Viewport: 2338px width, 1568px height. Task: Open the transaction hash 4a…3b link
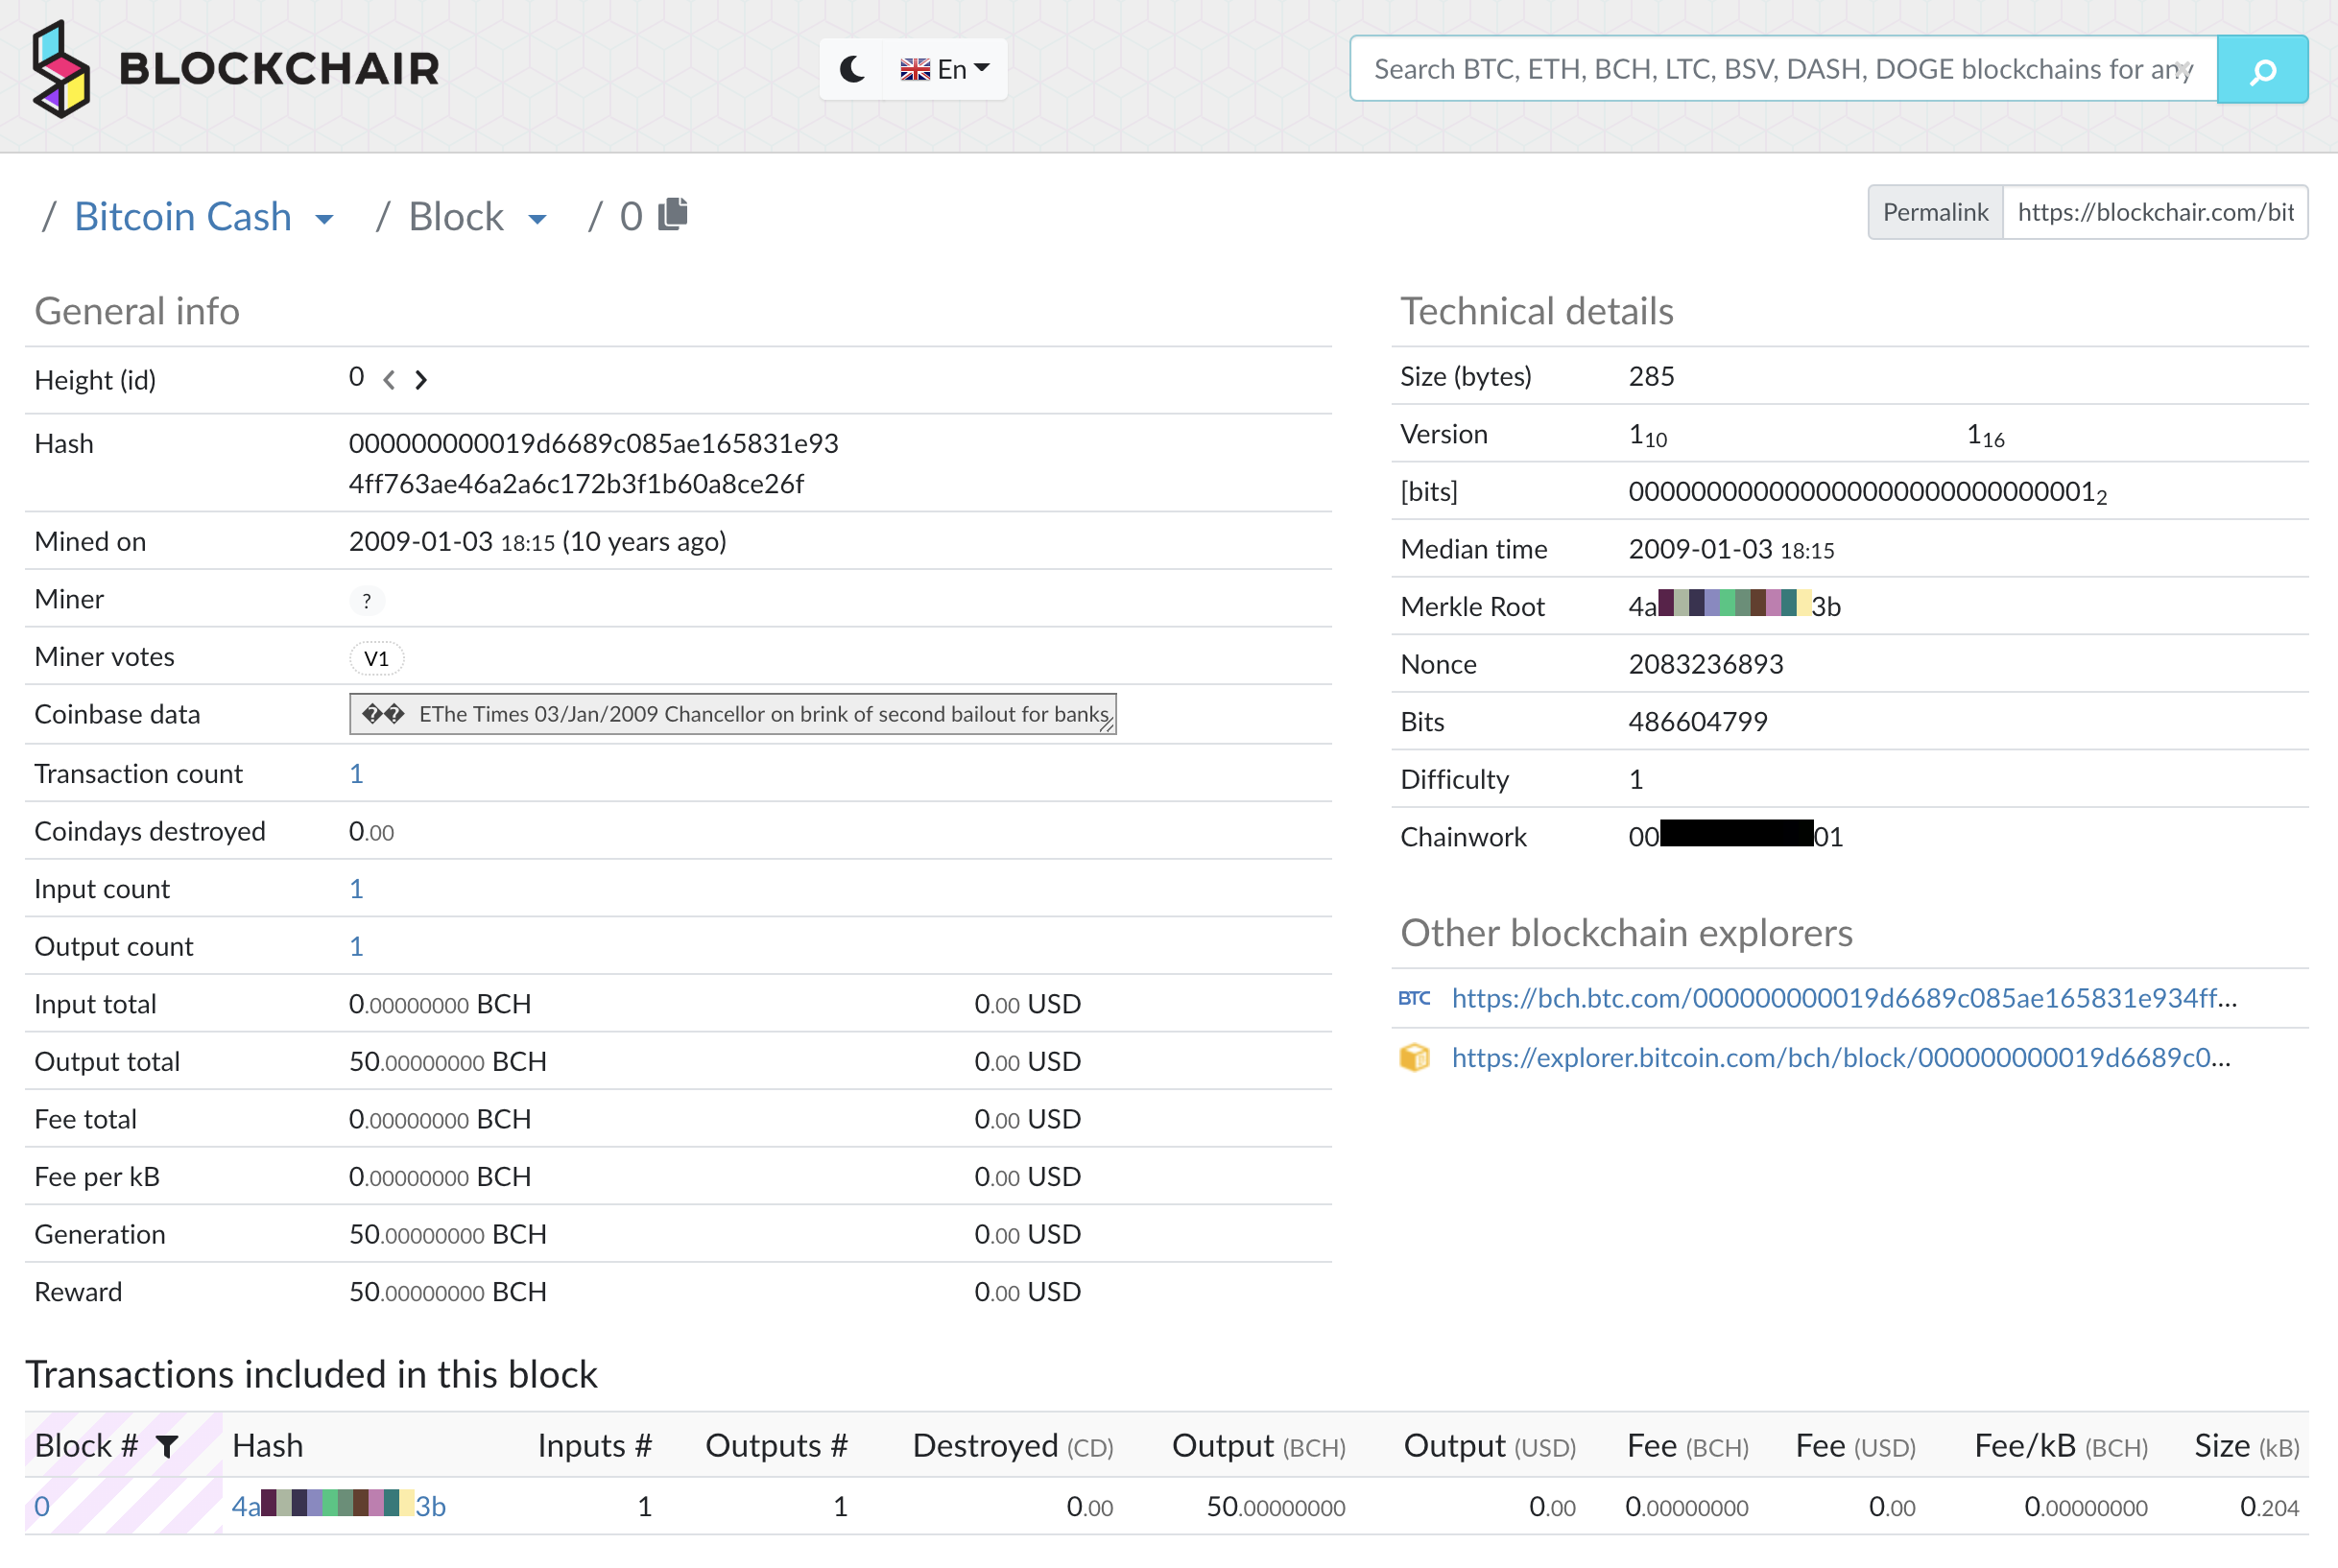coord(338,1505)
